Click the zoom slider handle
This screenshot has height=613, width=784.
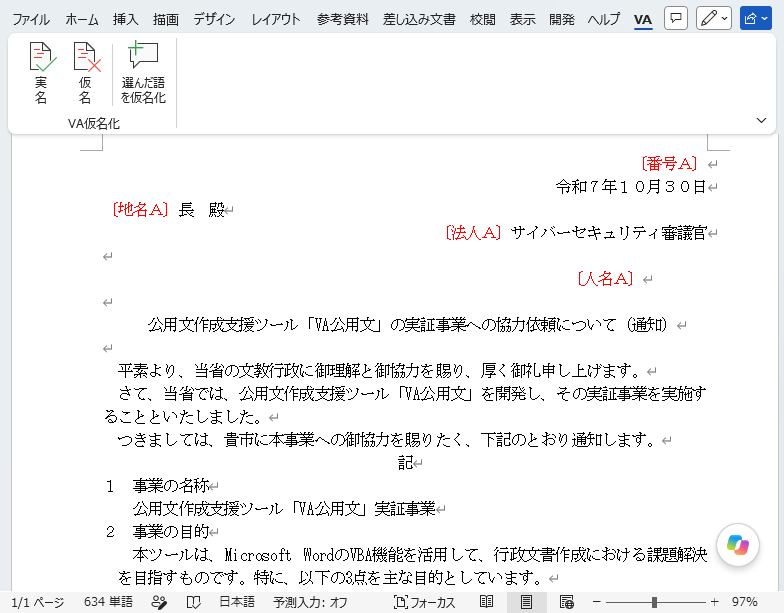[x=654, y=602]
